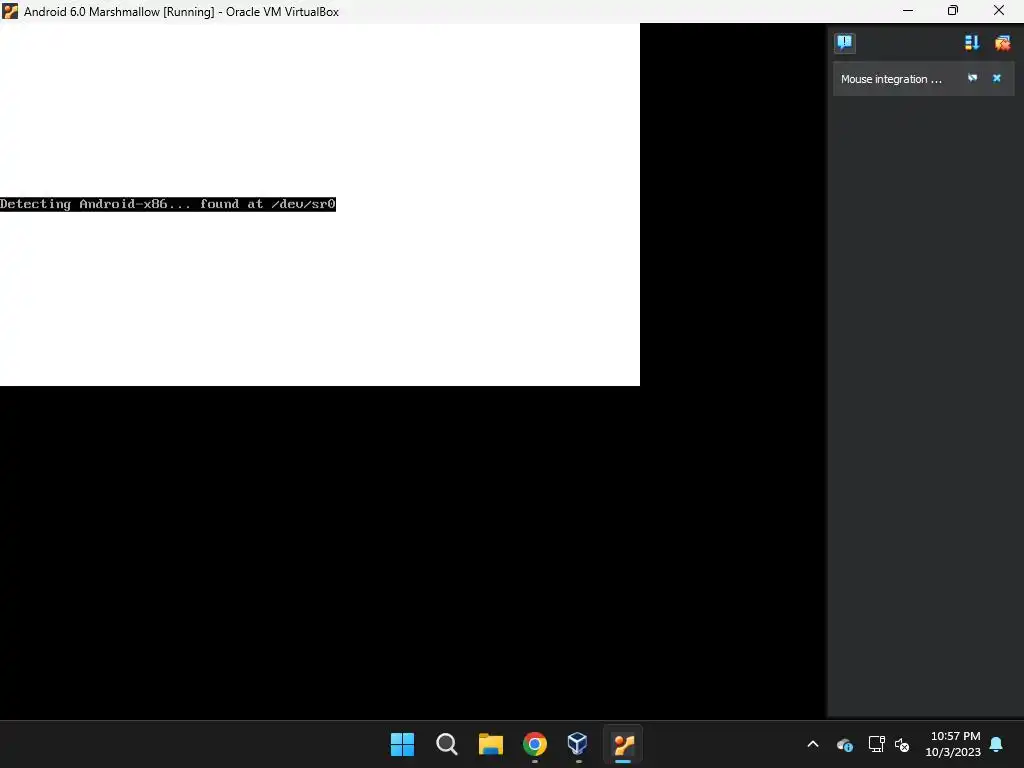Expand the Mouse integration notification text
The width and height of the screenshot is (1024, 768).
pyautogui.click(x=891, y=79)
